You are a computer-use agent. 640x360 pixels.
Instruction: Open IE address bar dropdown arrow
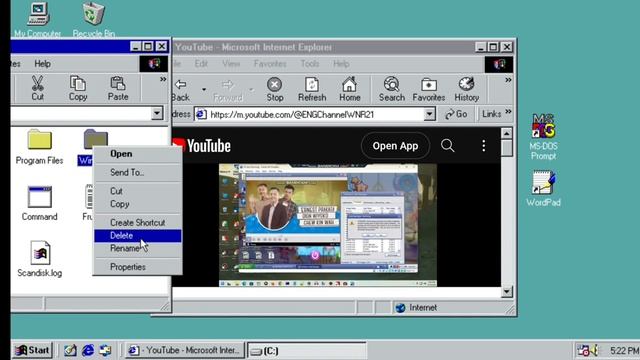(x=429, y=114)
